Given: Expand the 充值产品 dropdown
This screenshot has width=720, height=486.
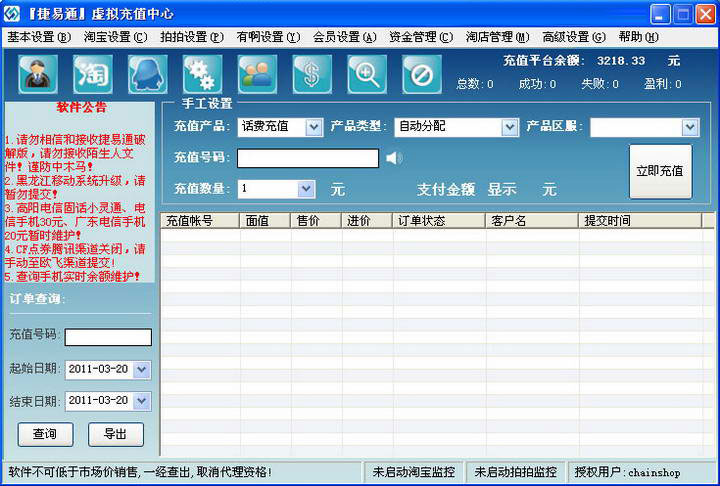Looking at the screenshot, I should (x=314, y=127).
